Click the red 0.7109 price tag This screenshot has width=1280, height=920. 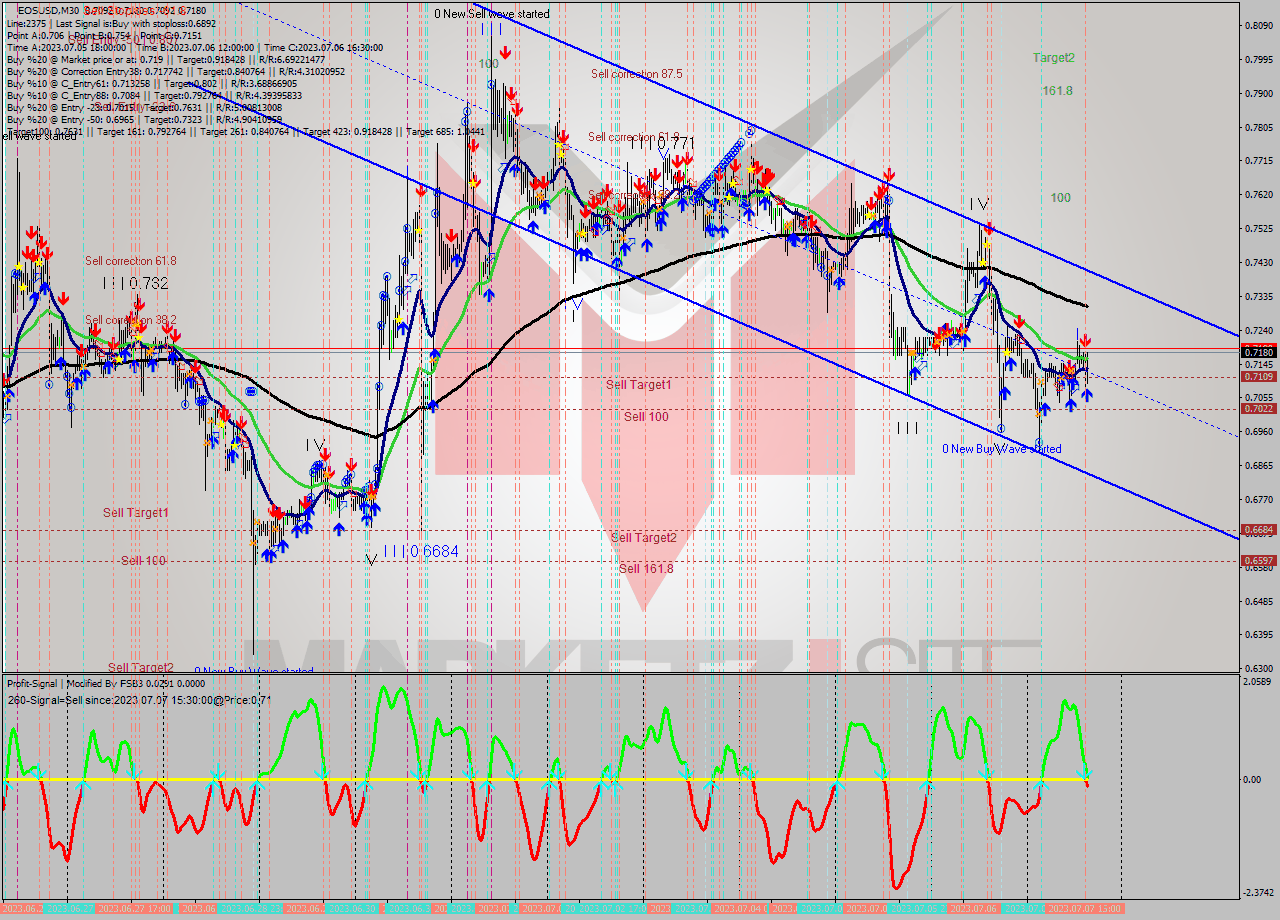tap(1257, 376)
